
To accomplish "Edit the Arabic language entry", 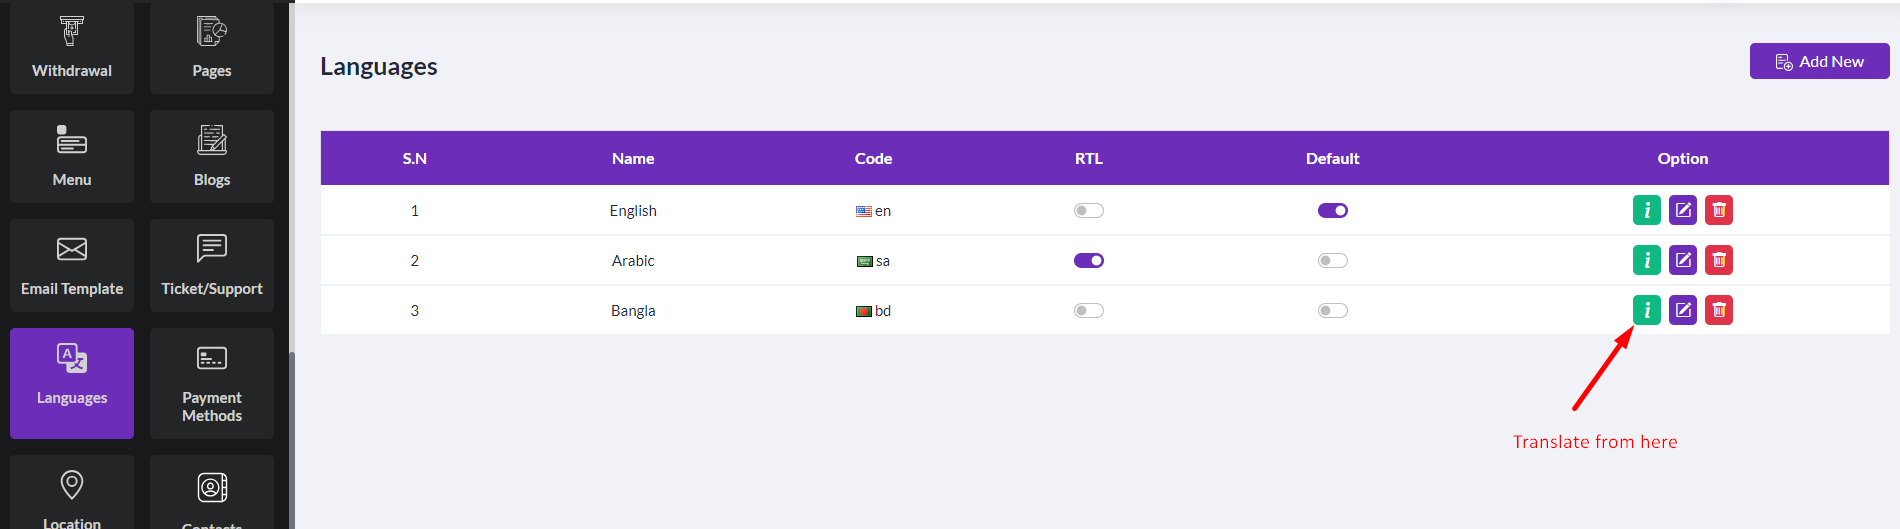I will pyautogui.click(x=1683, y=260).
